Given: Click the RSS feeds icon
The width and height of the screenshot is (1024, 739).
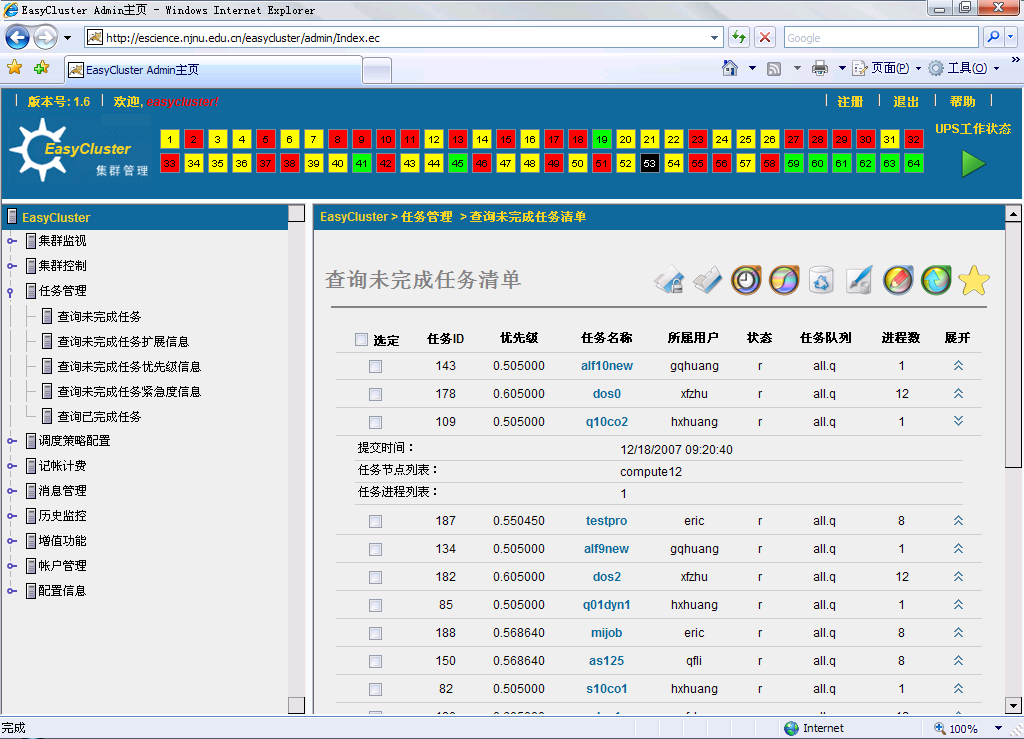Looking at the screenshot, I should click(x=774, y=69).
